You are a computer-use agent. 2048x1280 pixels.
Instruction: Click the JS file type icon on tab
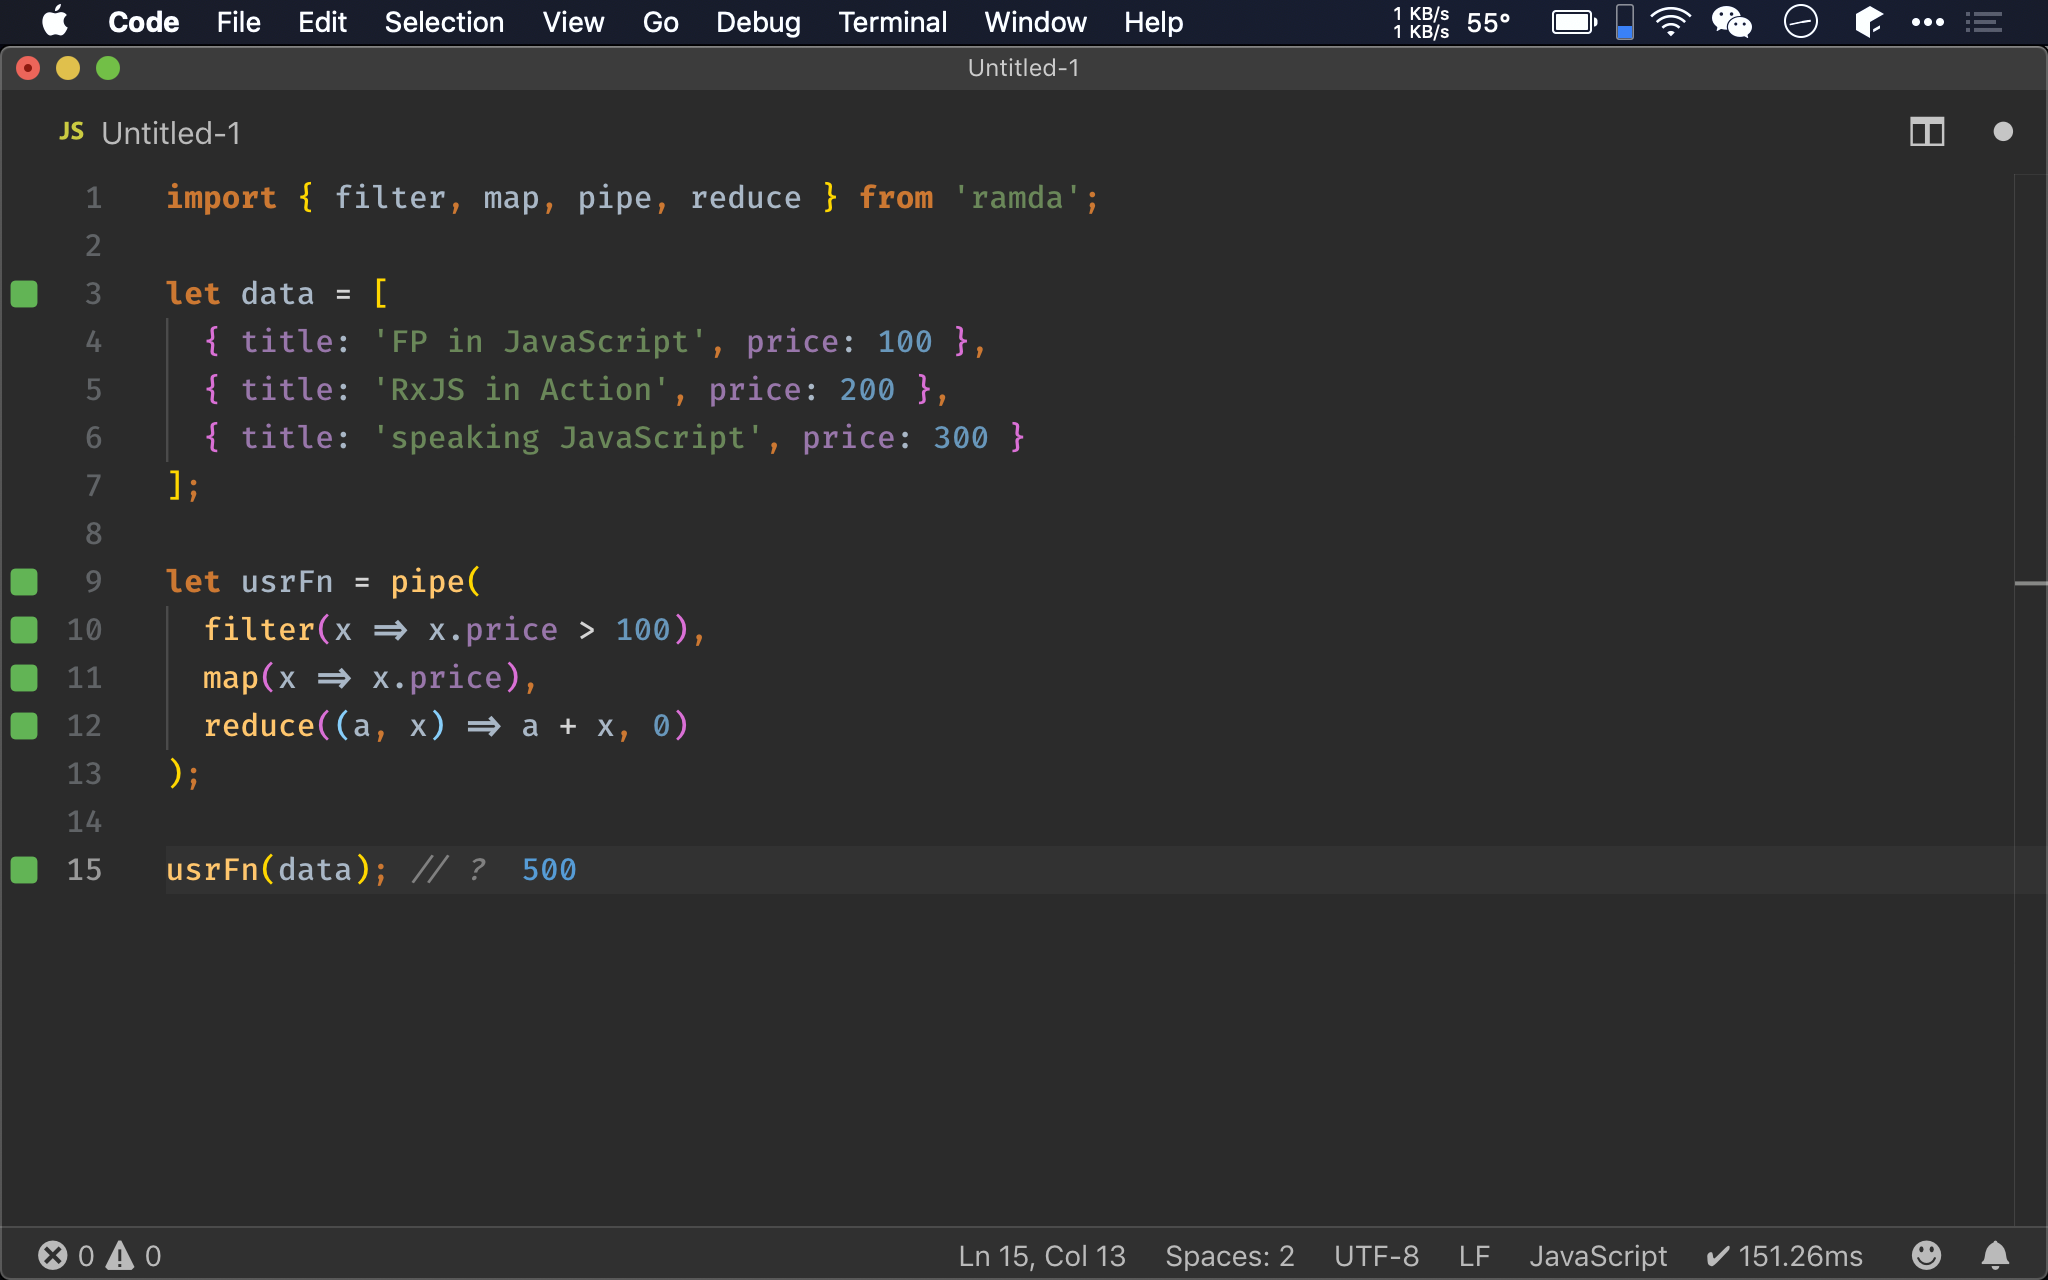click(x=71, y=132)
